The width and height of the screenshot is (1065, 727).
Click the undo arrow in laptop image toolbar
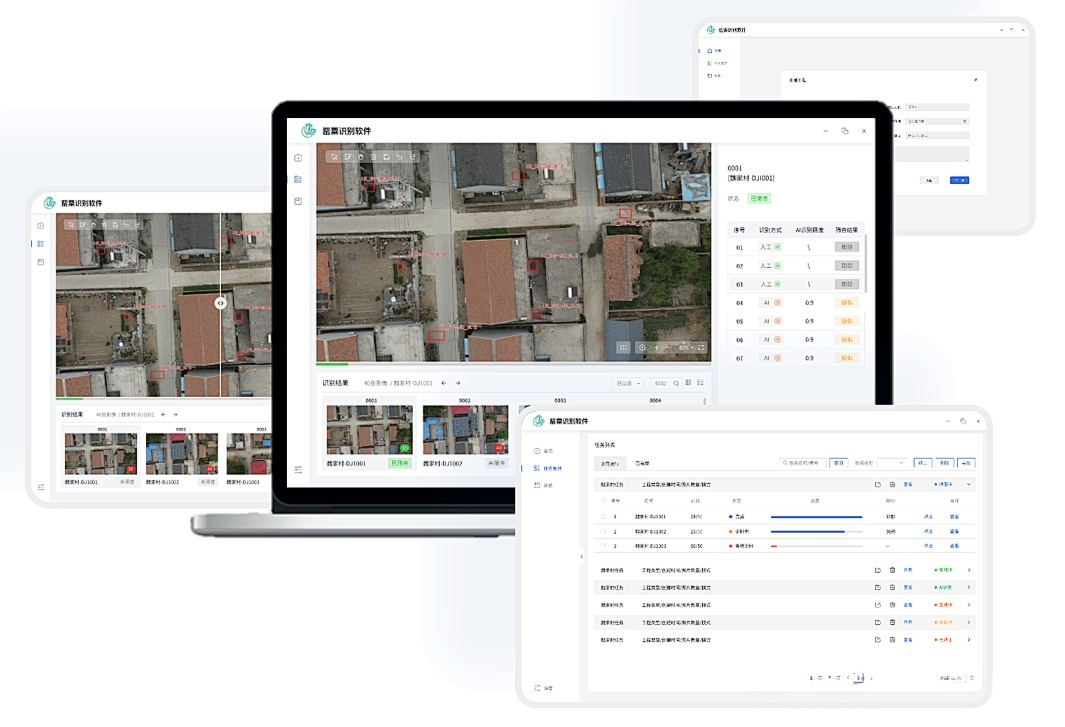point(399,157)
